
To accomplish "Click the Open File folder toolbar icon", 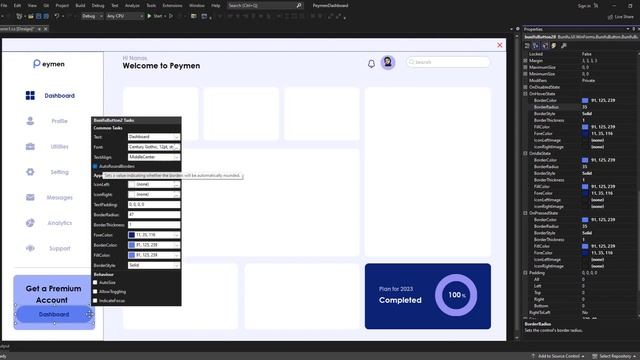I will coord(31,16).
